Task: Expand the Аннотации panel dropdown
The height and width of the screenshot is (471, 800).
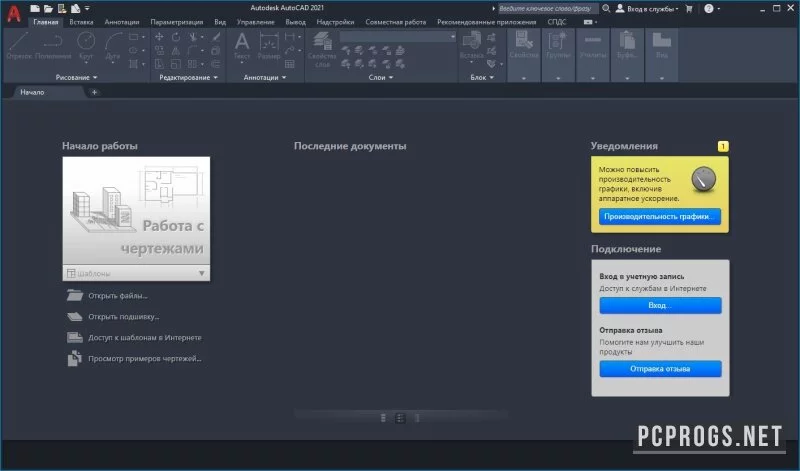Action: (x=265, y=78)
